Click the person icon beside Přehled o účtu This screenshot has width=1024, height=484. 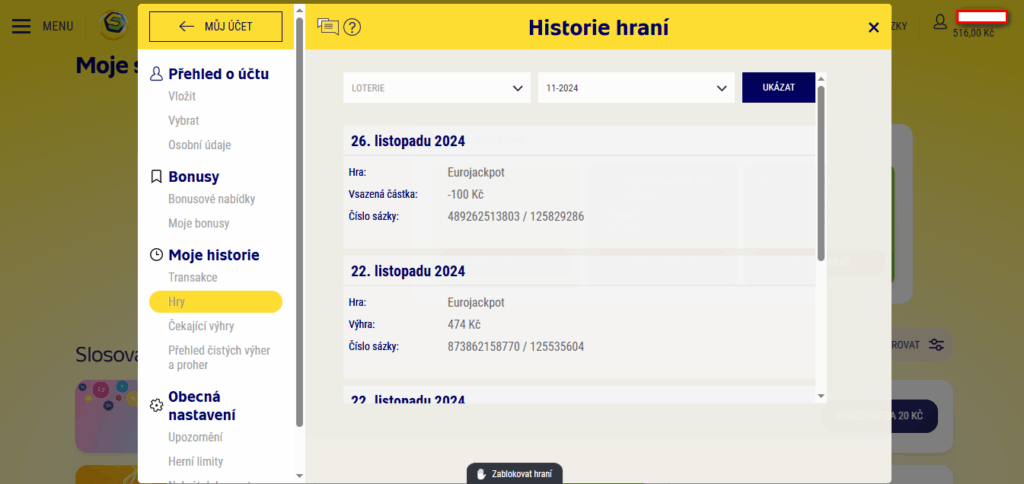156,74
